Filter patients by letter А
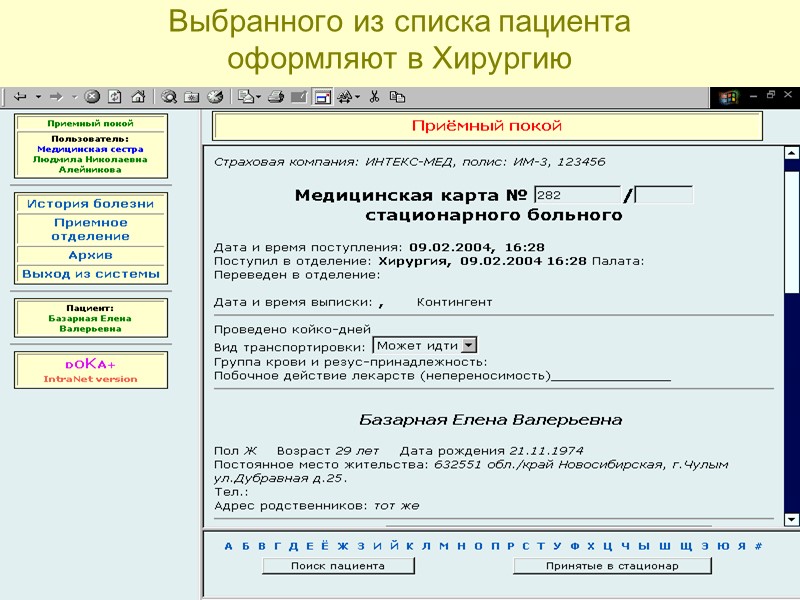This screenshot has height=600, width=800. [x=228, y=546]
